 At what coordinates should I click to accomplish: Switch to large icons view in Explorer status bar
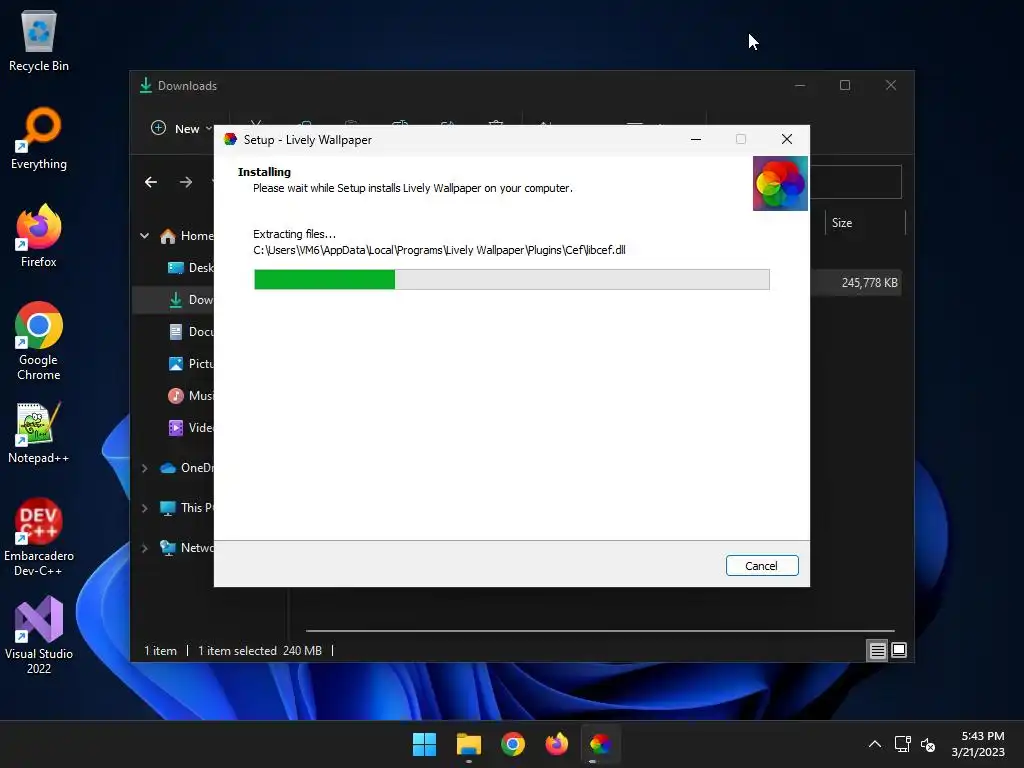click(899, 650)
